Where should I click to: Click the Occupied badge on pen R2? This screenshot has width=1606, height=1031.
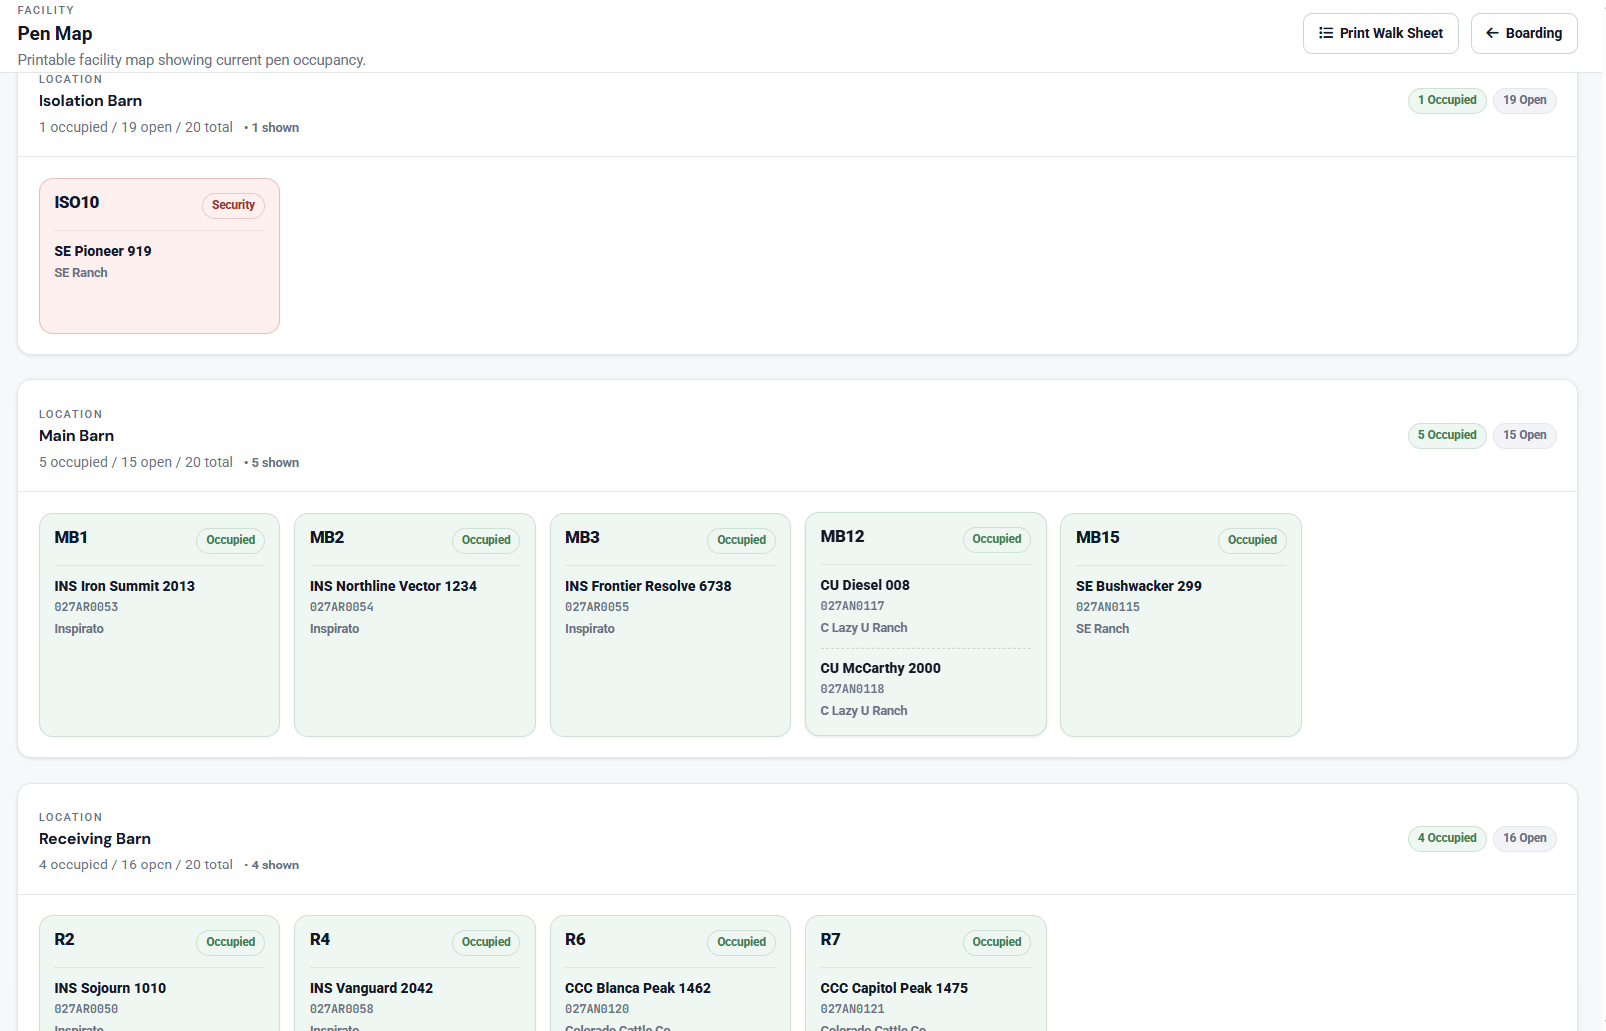point(231,942)
